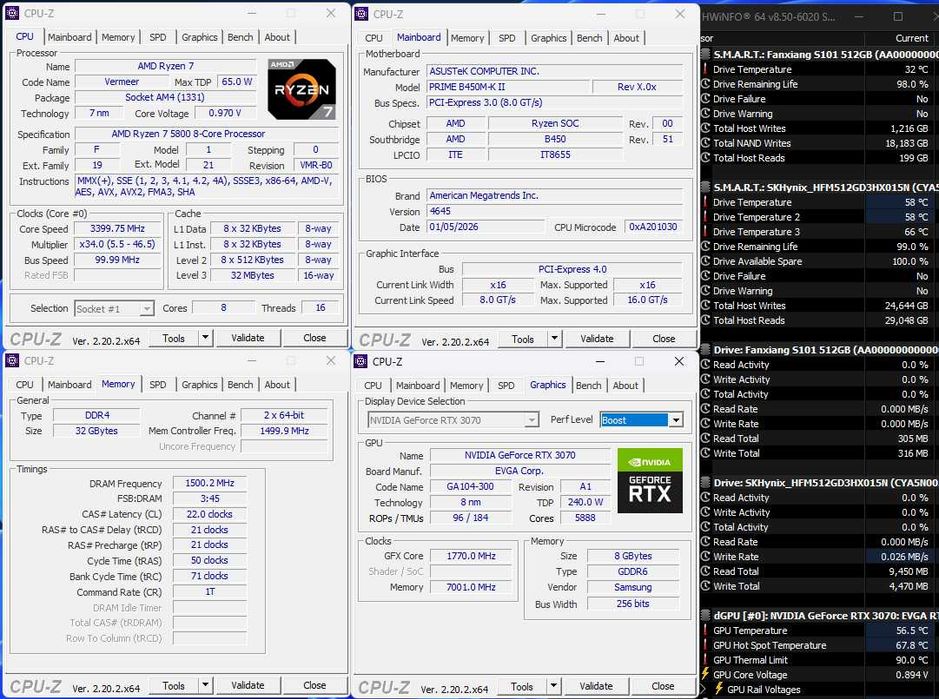This screenshot has height=699, width=939.
Task: Click the thermometer icon beside Drive Temperature 2
Action: tap(705, 217)
